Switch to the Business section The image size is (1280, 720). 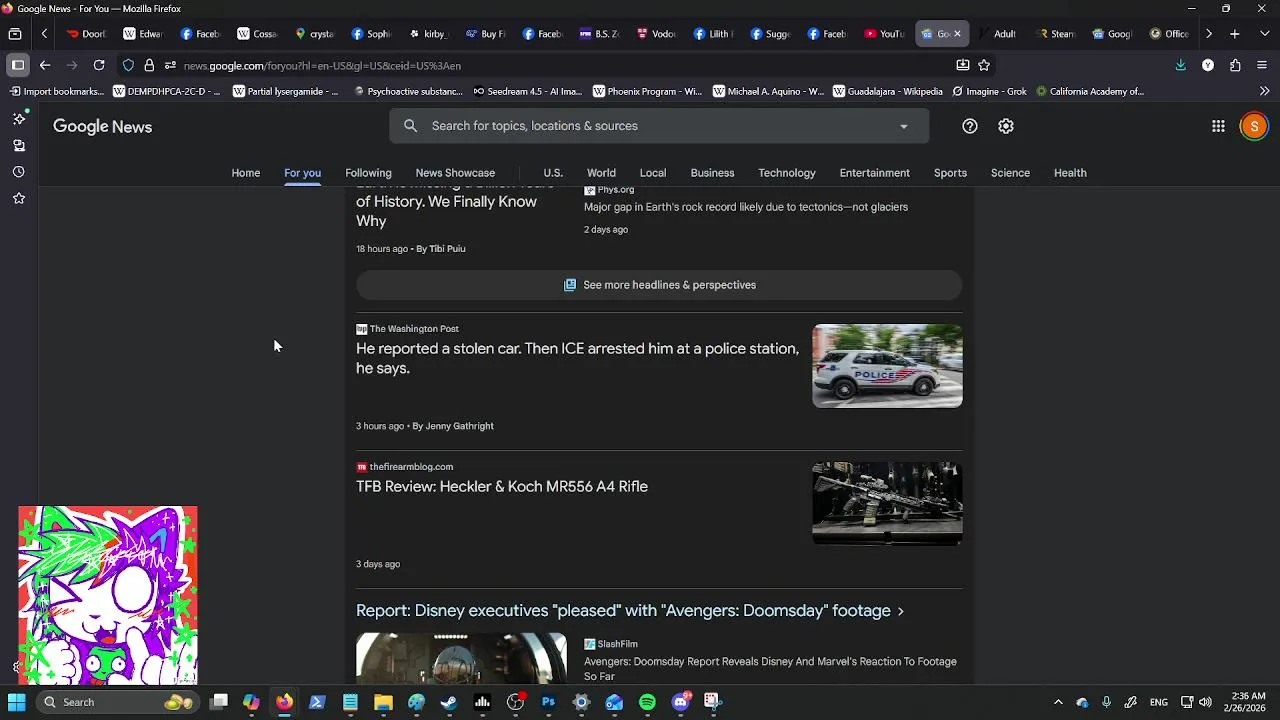pos(712,173)
